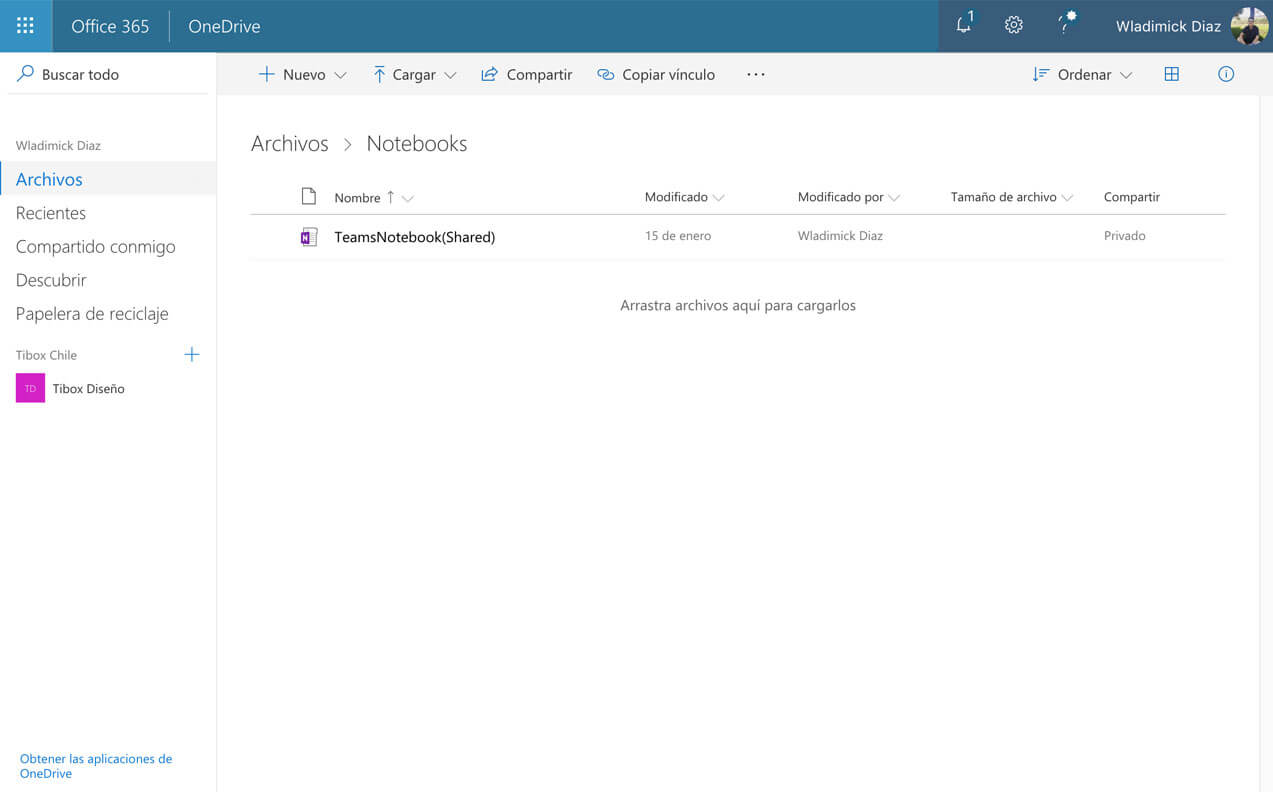Open the settings gear
This screenshot has height=792, width=1273.
tap(1014, 26)
